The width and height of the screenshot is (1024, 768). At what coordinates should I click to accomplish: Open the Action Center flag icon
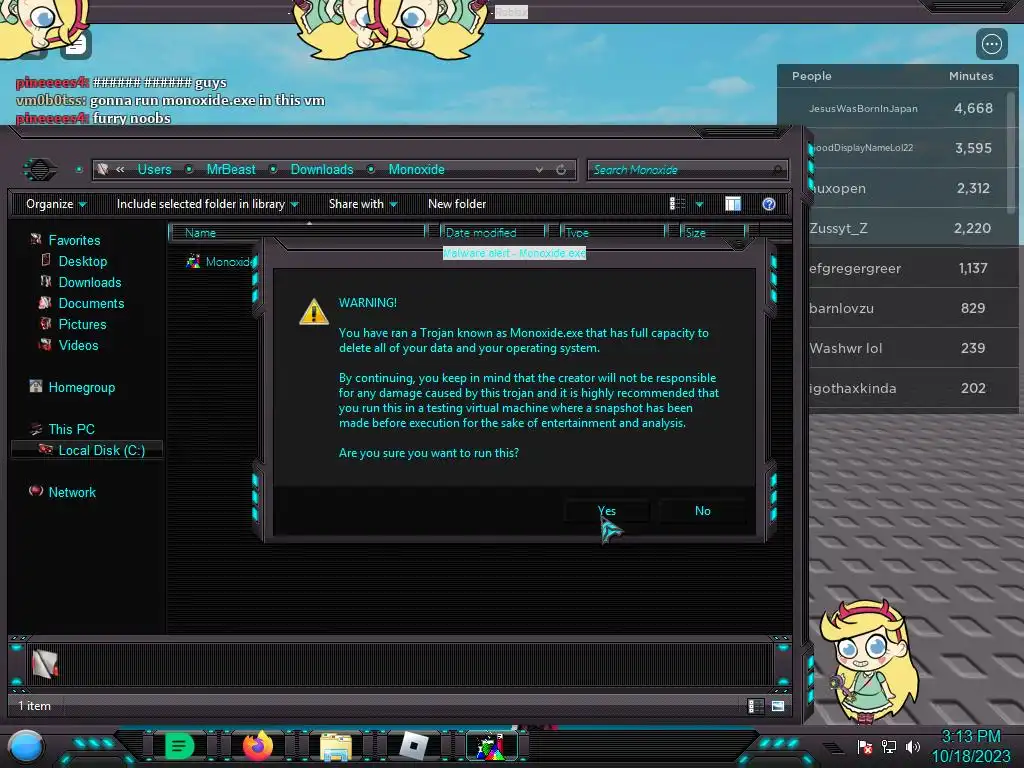[865, 746]
